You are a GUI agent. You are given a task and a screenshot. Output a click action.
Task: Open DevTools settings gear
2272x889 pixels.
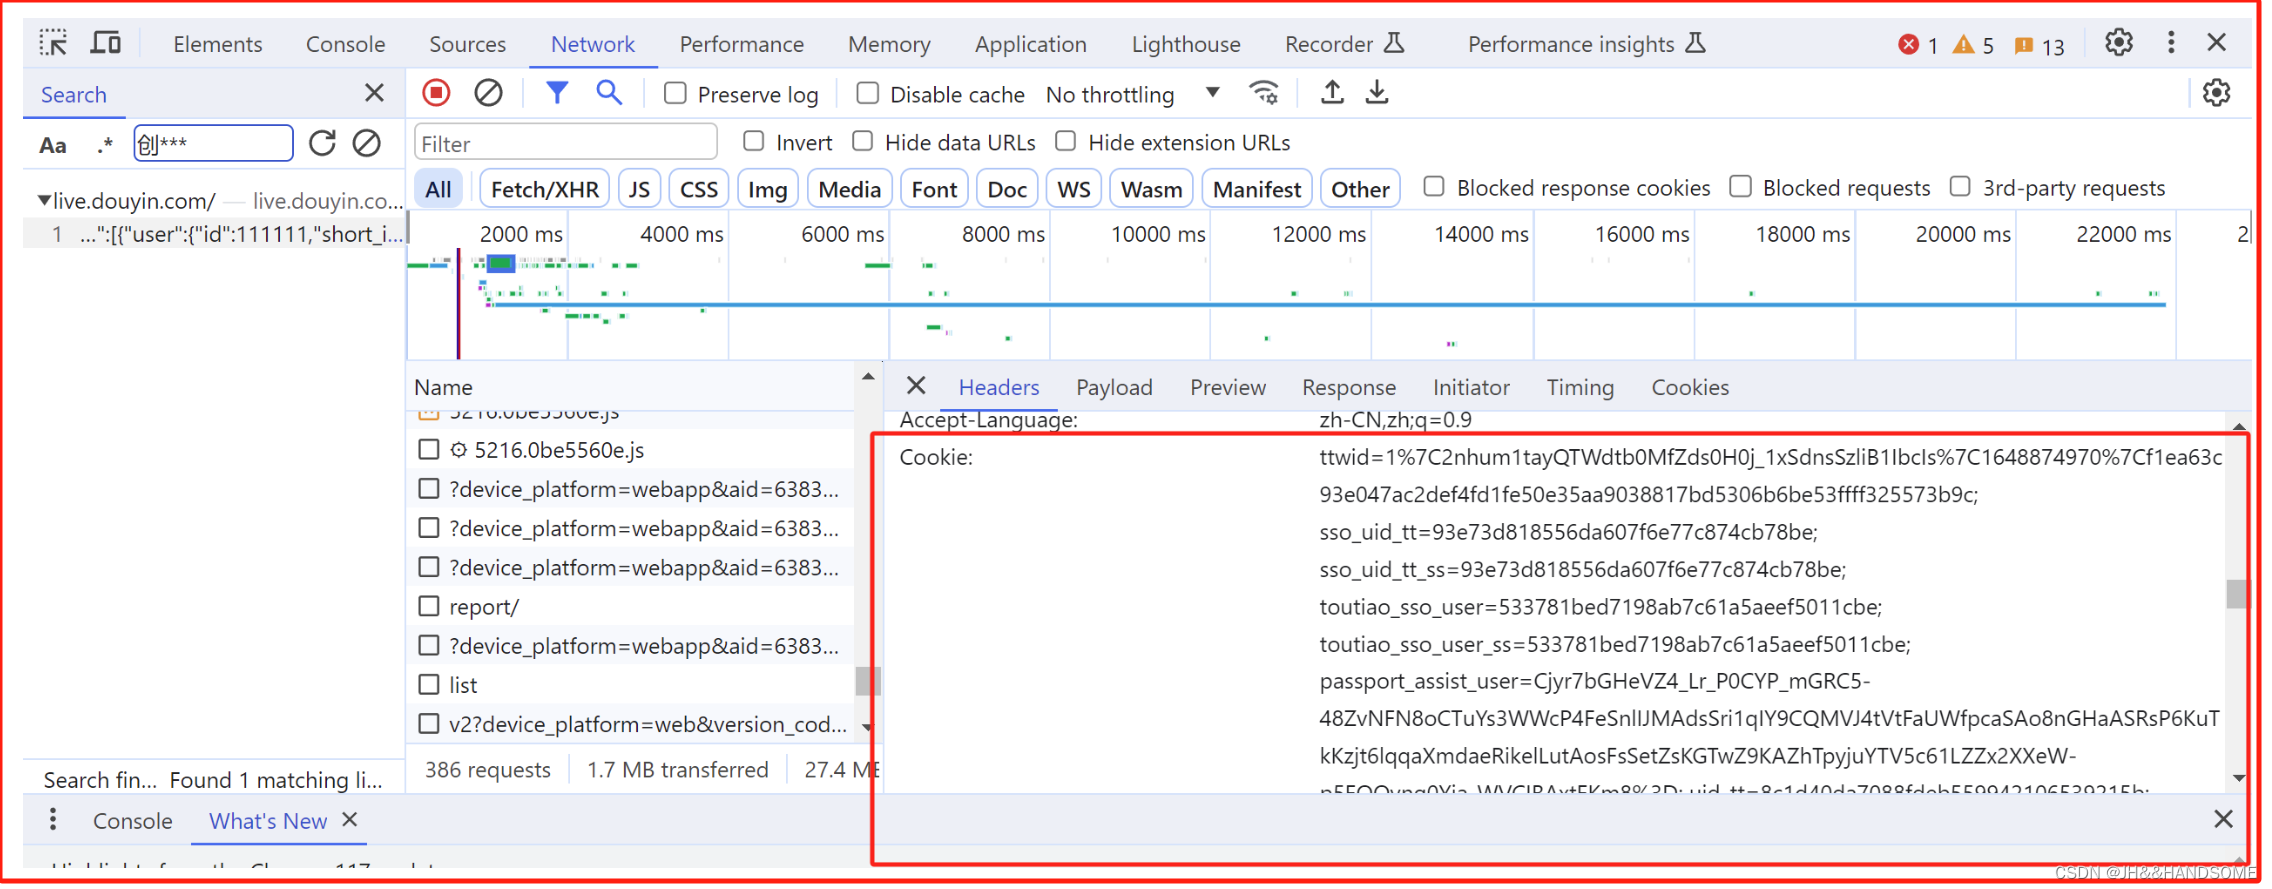[2119, 43]
